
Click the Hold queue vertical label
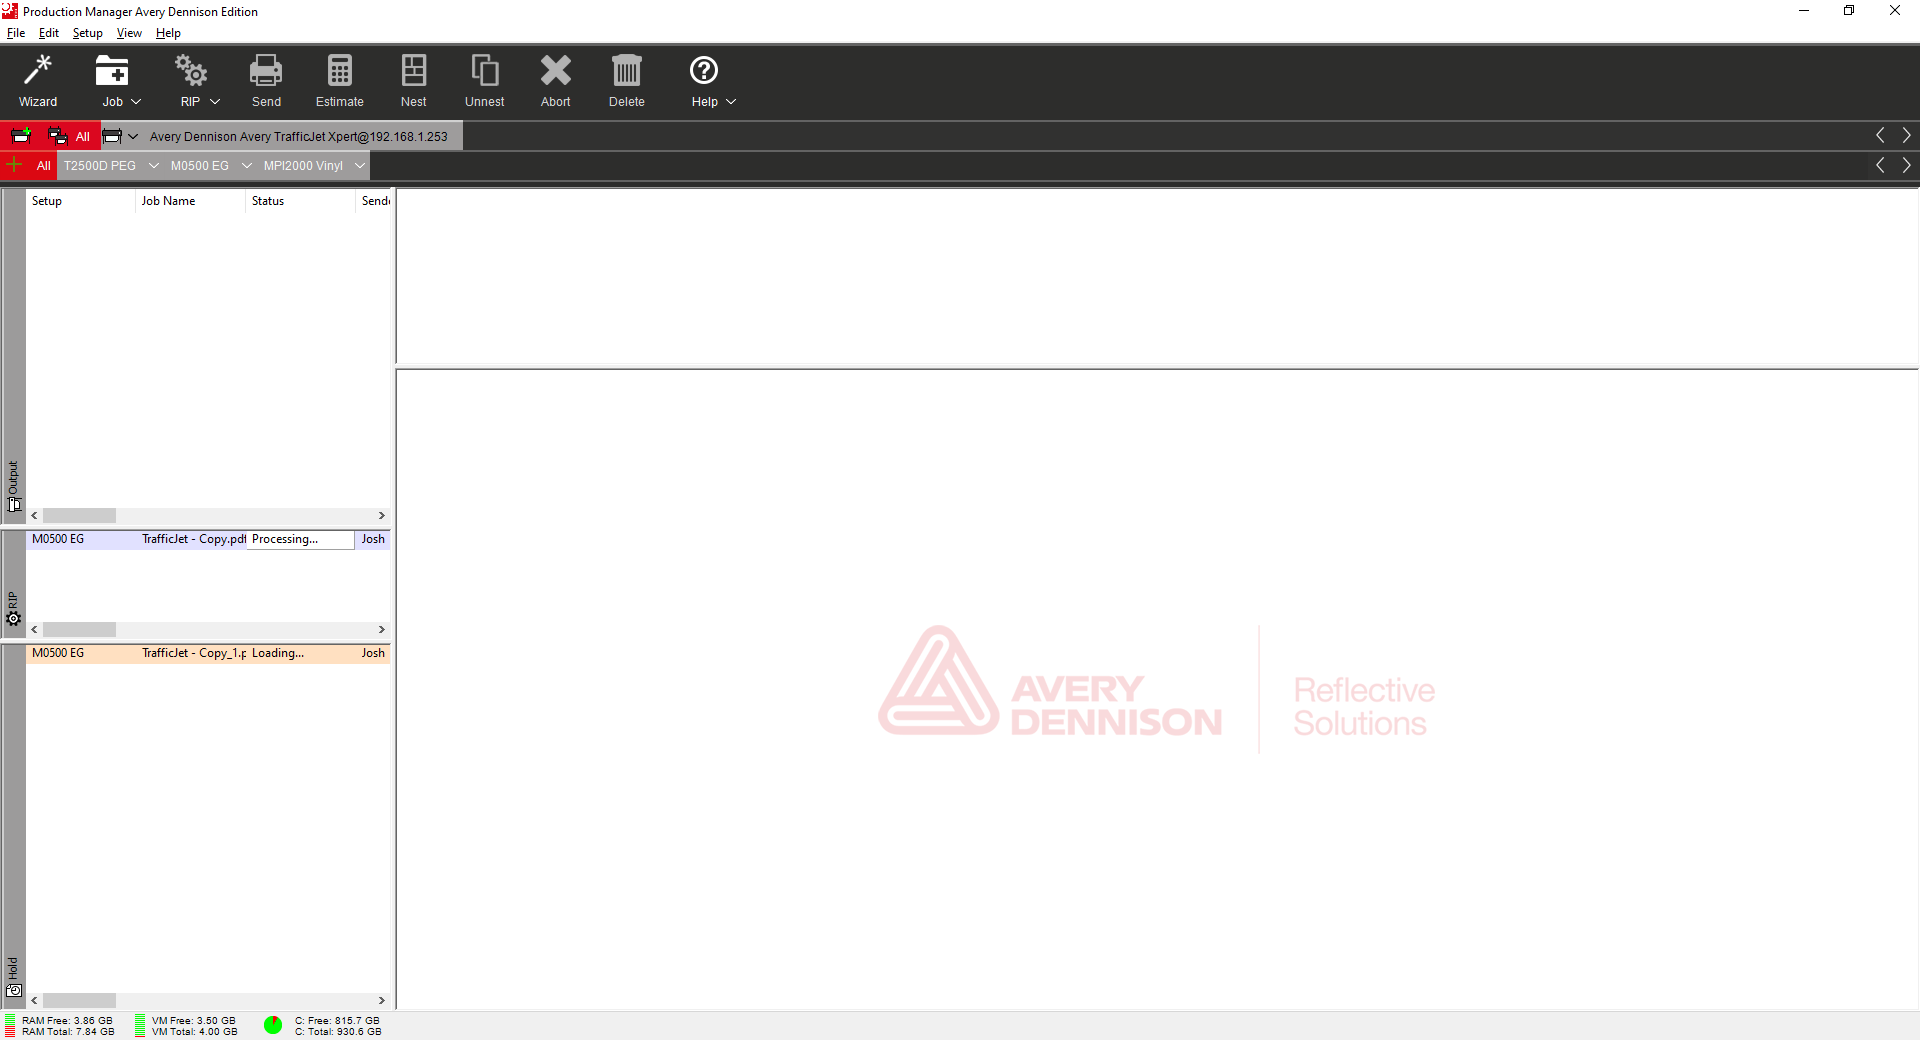(x=13, y=969)
